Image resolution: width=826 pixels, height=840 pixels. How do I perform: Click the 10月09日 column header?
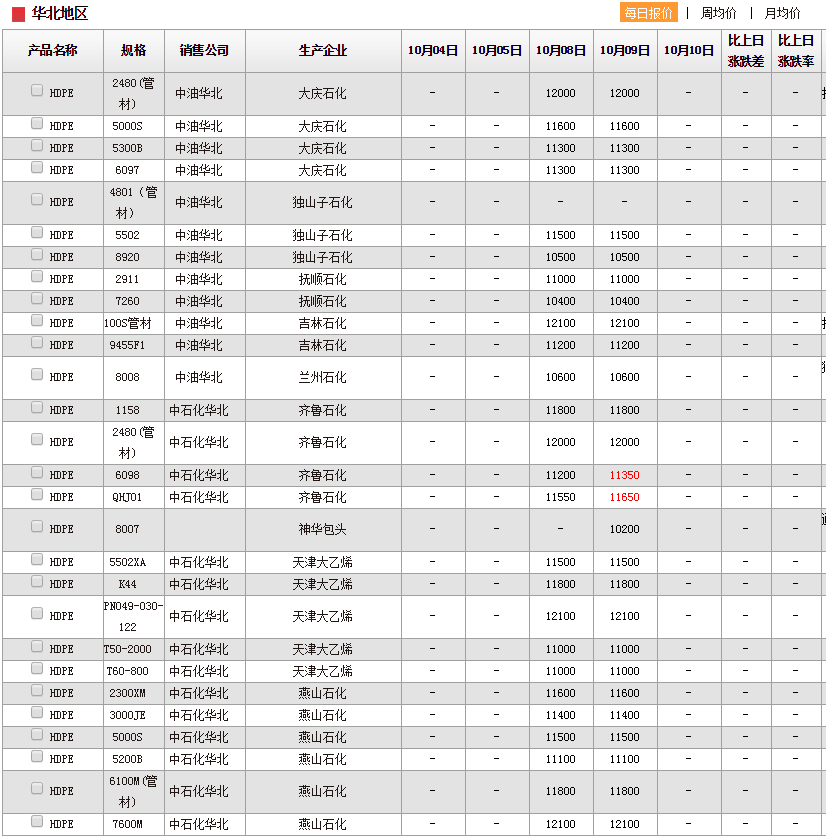625,50
